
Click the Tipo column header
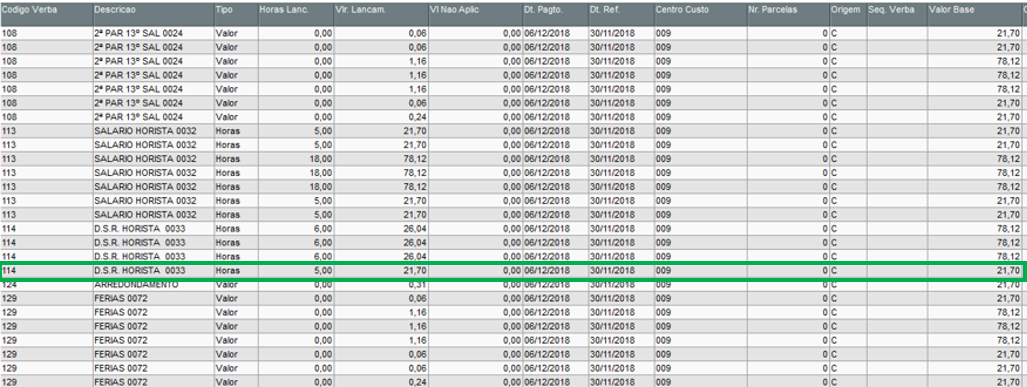(x=236, y=14)
